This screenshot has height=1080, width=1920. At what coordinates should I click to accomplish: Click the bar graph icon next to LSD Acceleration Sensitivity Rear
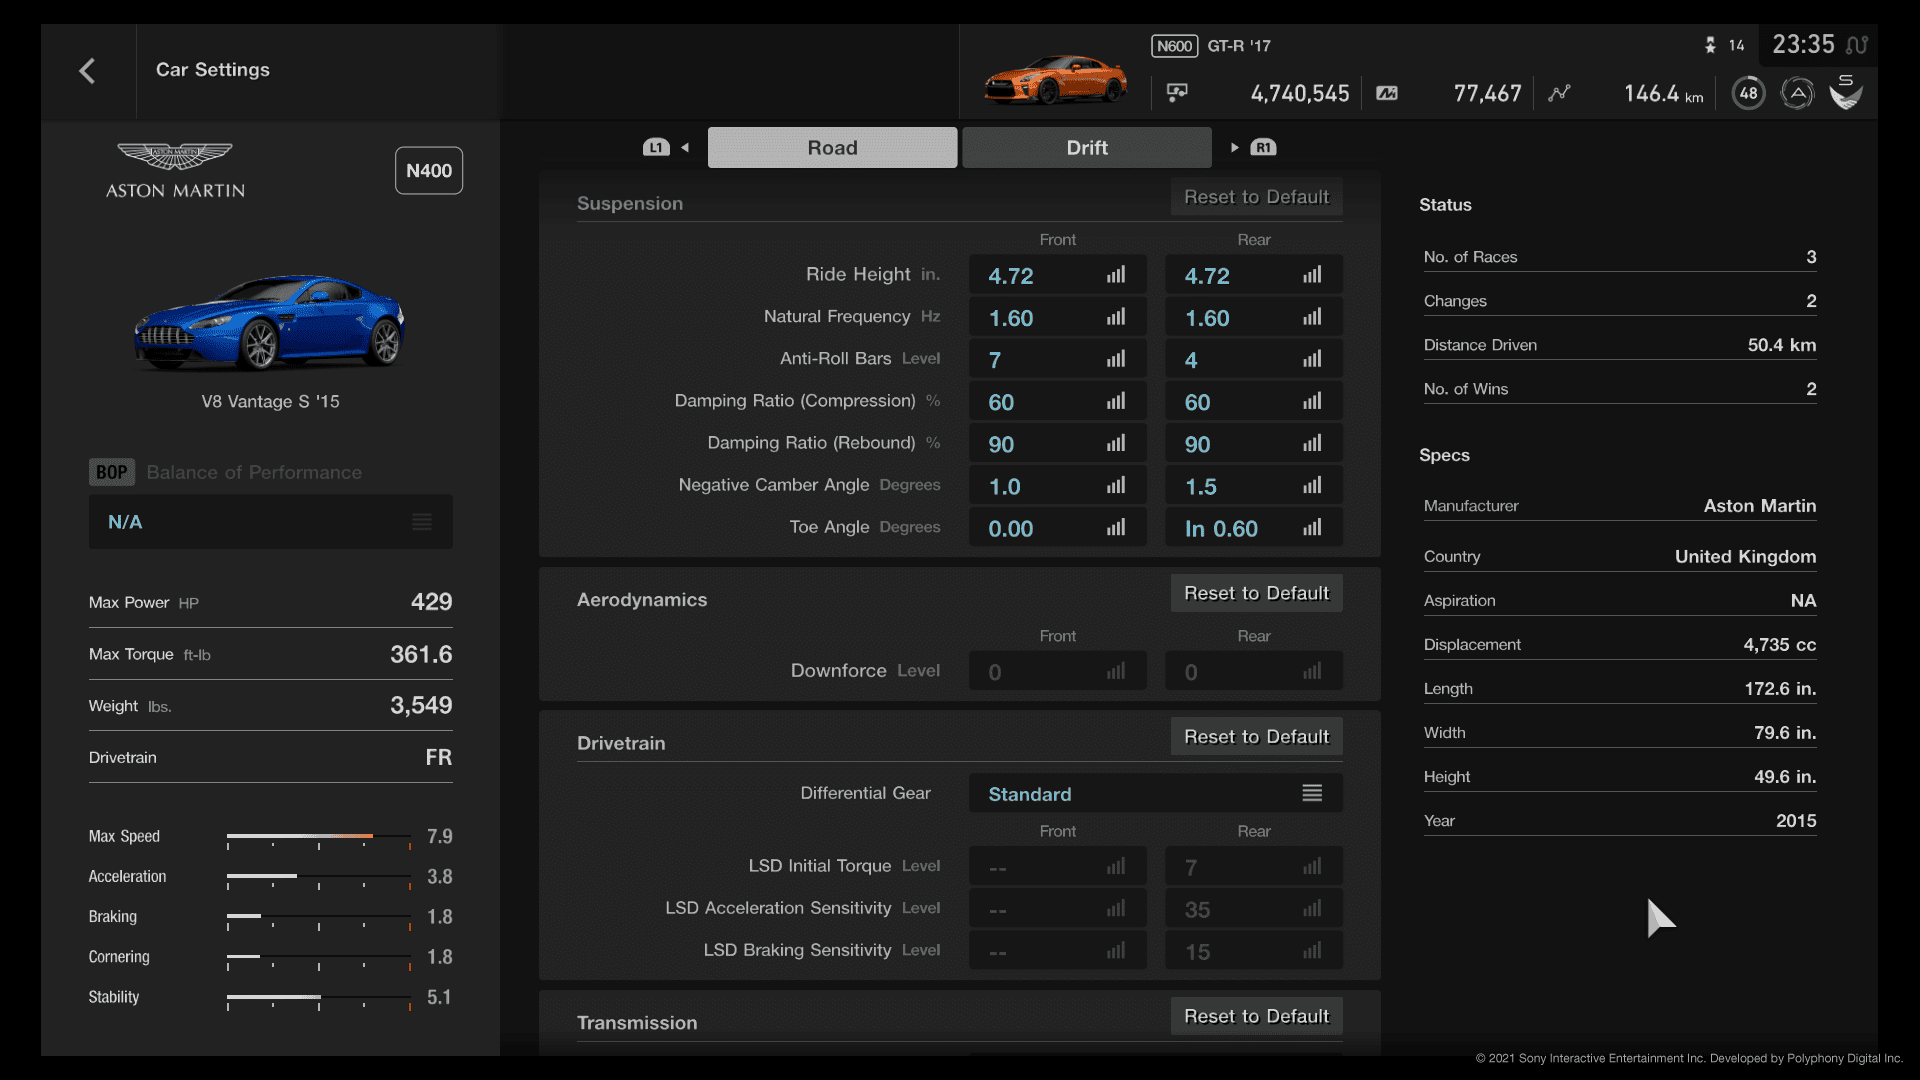pos(1312,907)
